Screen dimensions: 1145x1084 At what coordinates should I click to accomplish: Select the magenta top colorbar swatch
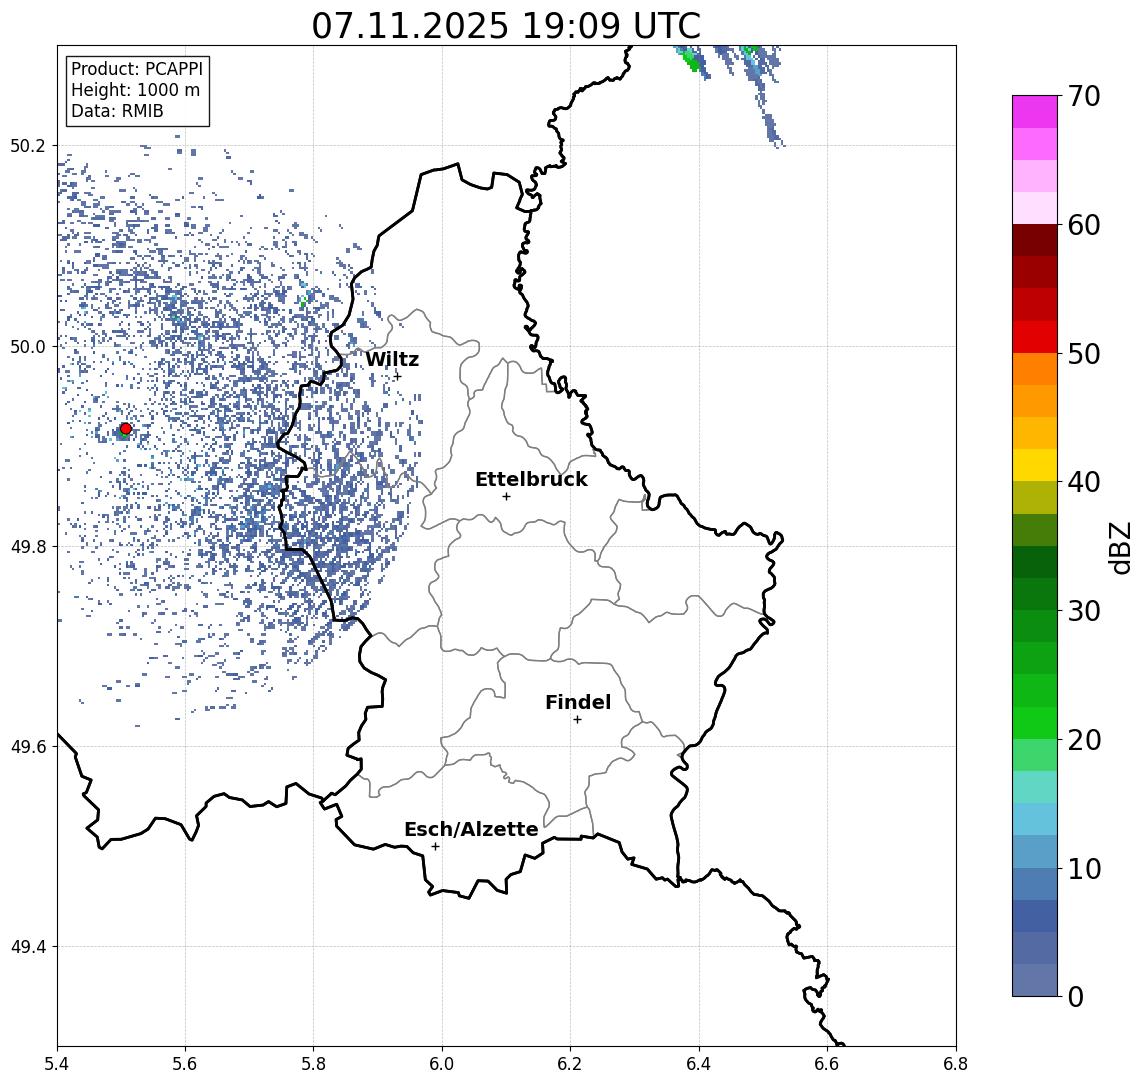click(1035, 112)
